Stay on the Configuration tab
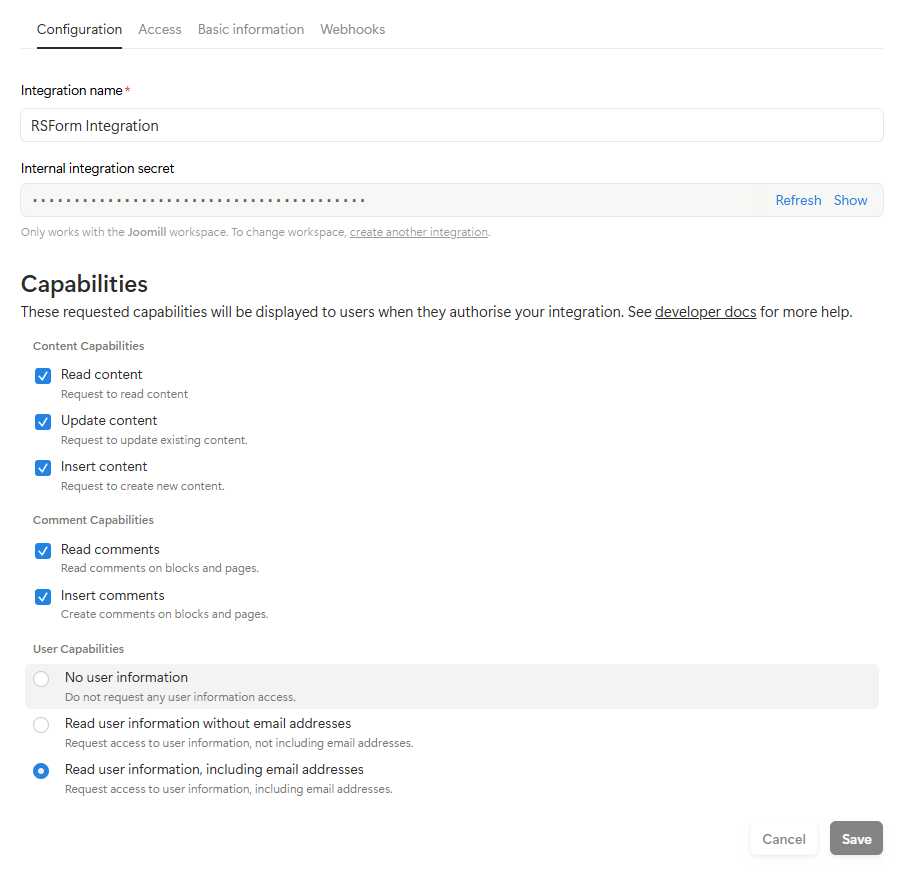Viewport: 918px width, 877px height. [x=79, y=29]
